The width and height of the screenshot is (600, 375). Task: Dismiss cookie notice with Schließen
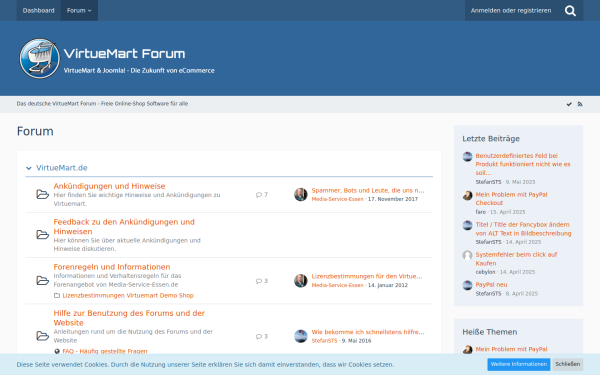(567, 364)
